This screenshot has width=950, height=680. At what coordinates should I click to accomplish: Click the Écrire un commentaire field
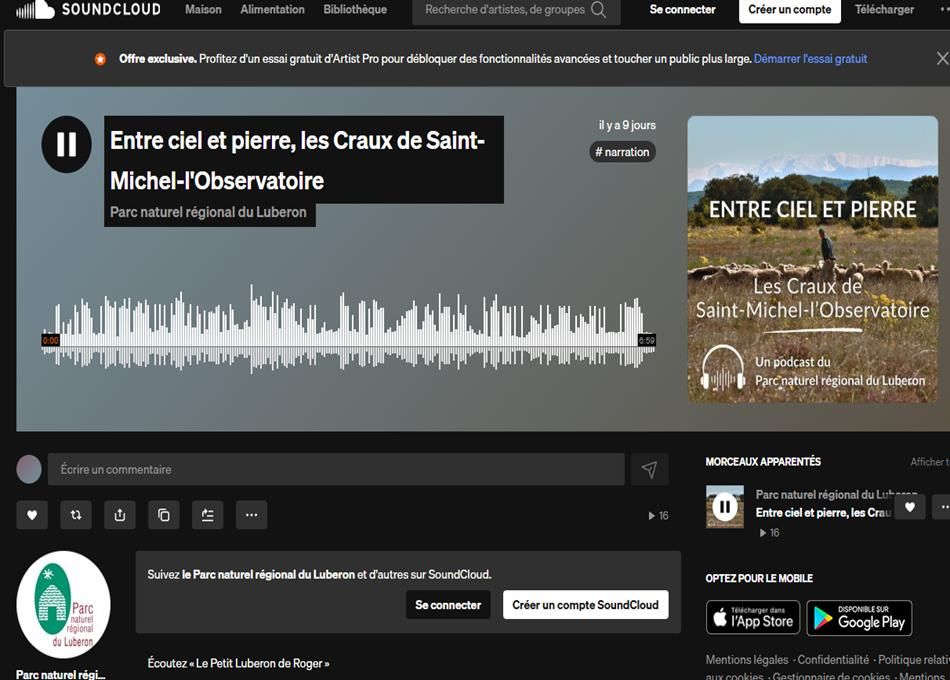(x=335, y=469)
